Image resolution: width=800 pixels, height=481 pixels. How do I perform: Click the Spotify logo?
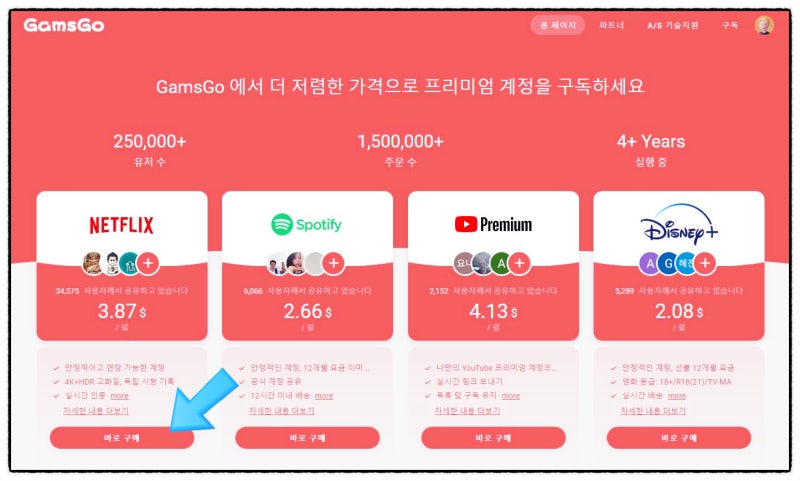(x=307, y=224)
